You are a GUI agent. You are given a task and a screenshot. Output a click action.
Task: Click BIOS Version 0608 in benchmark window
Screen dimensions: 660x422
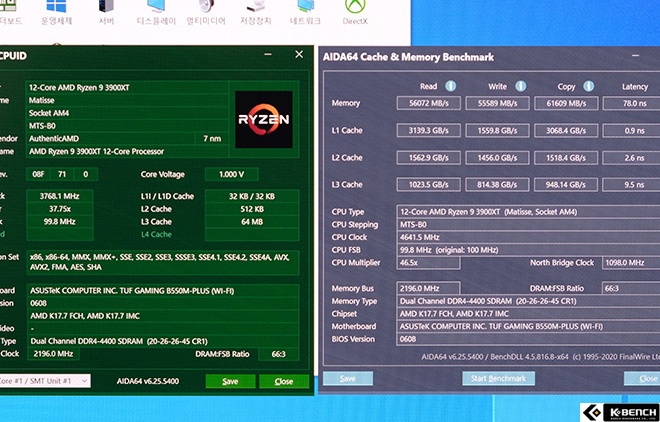[x=528, y=339]
